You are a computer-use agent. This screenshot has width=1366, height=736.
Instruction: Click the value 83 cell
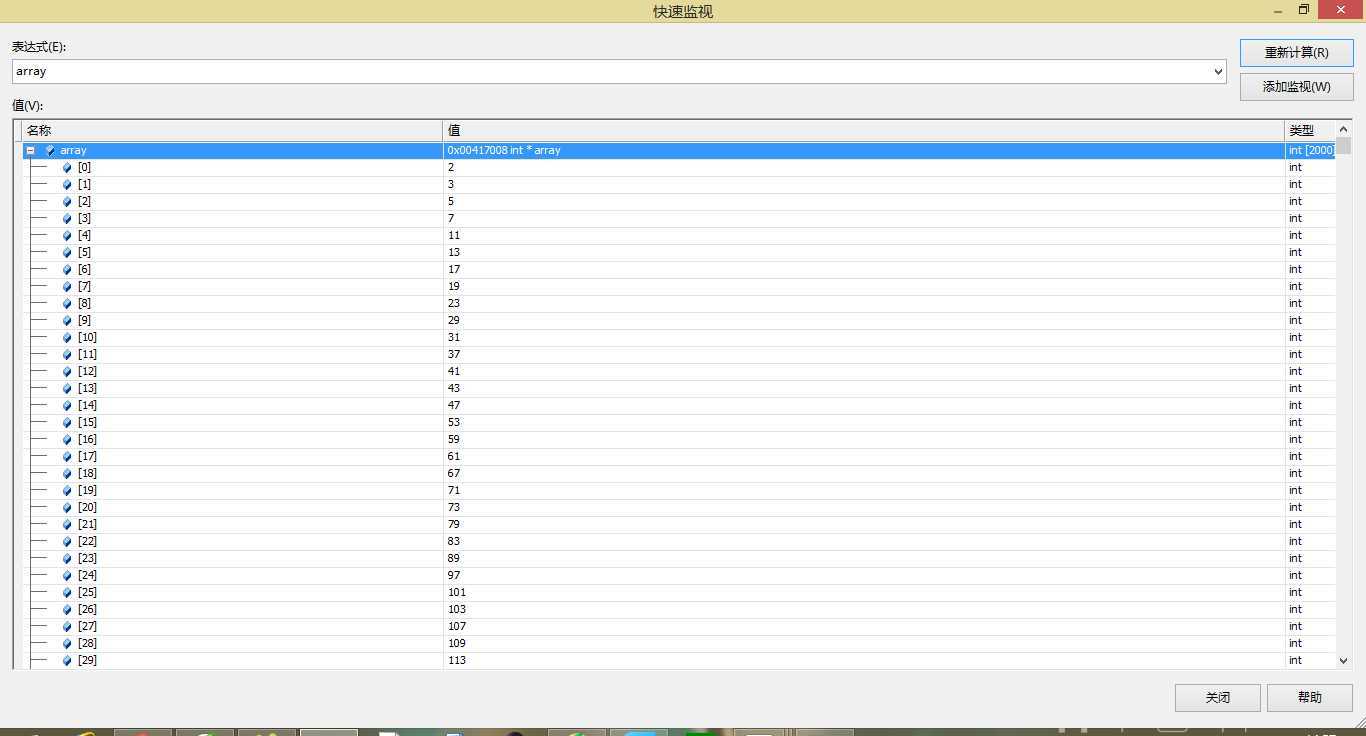(x=864, y=541)
